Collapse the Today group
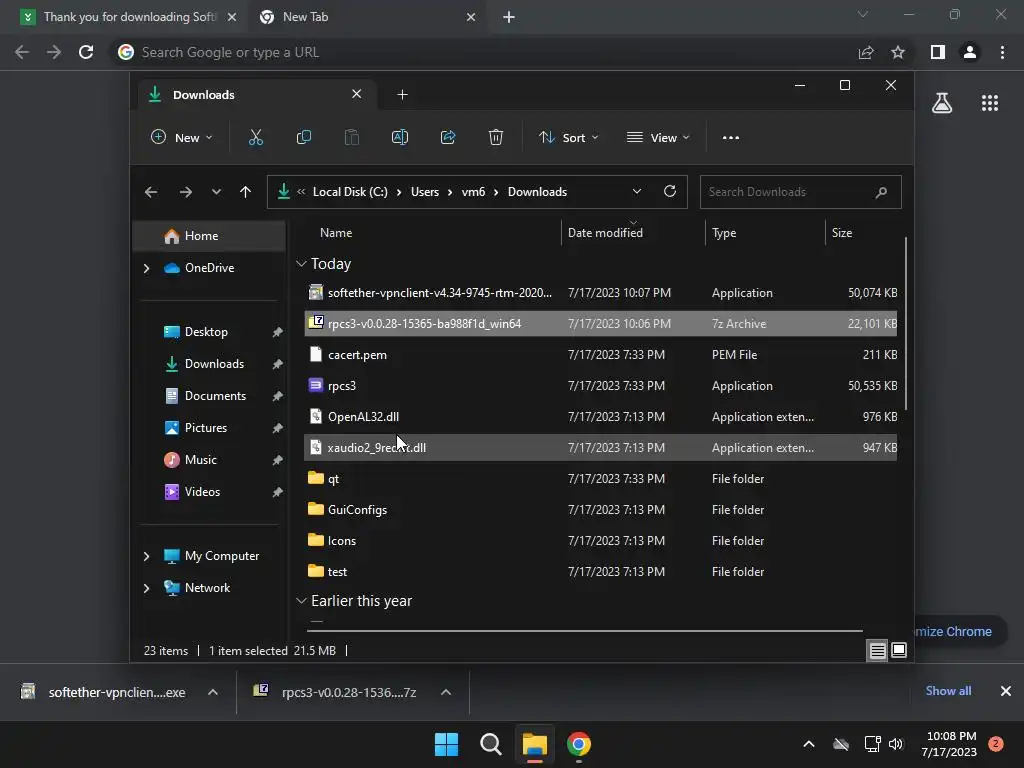 coord(301,264)
